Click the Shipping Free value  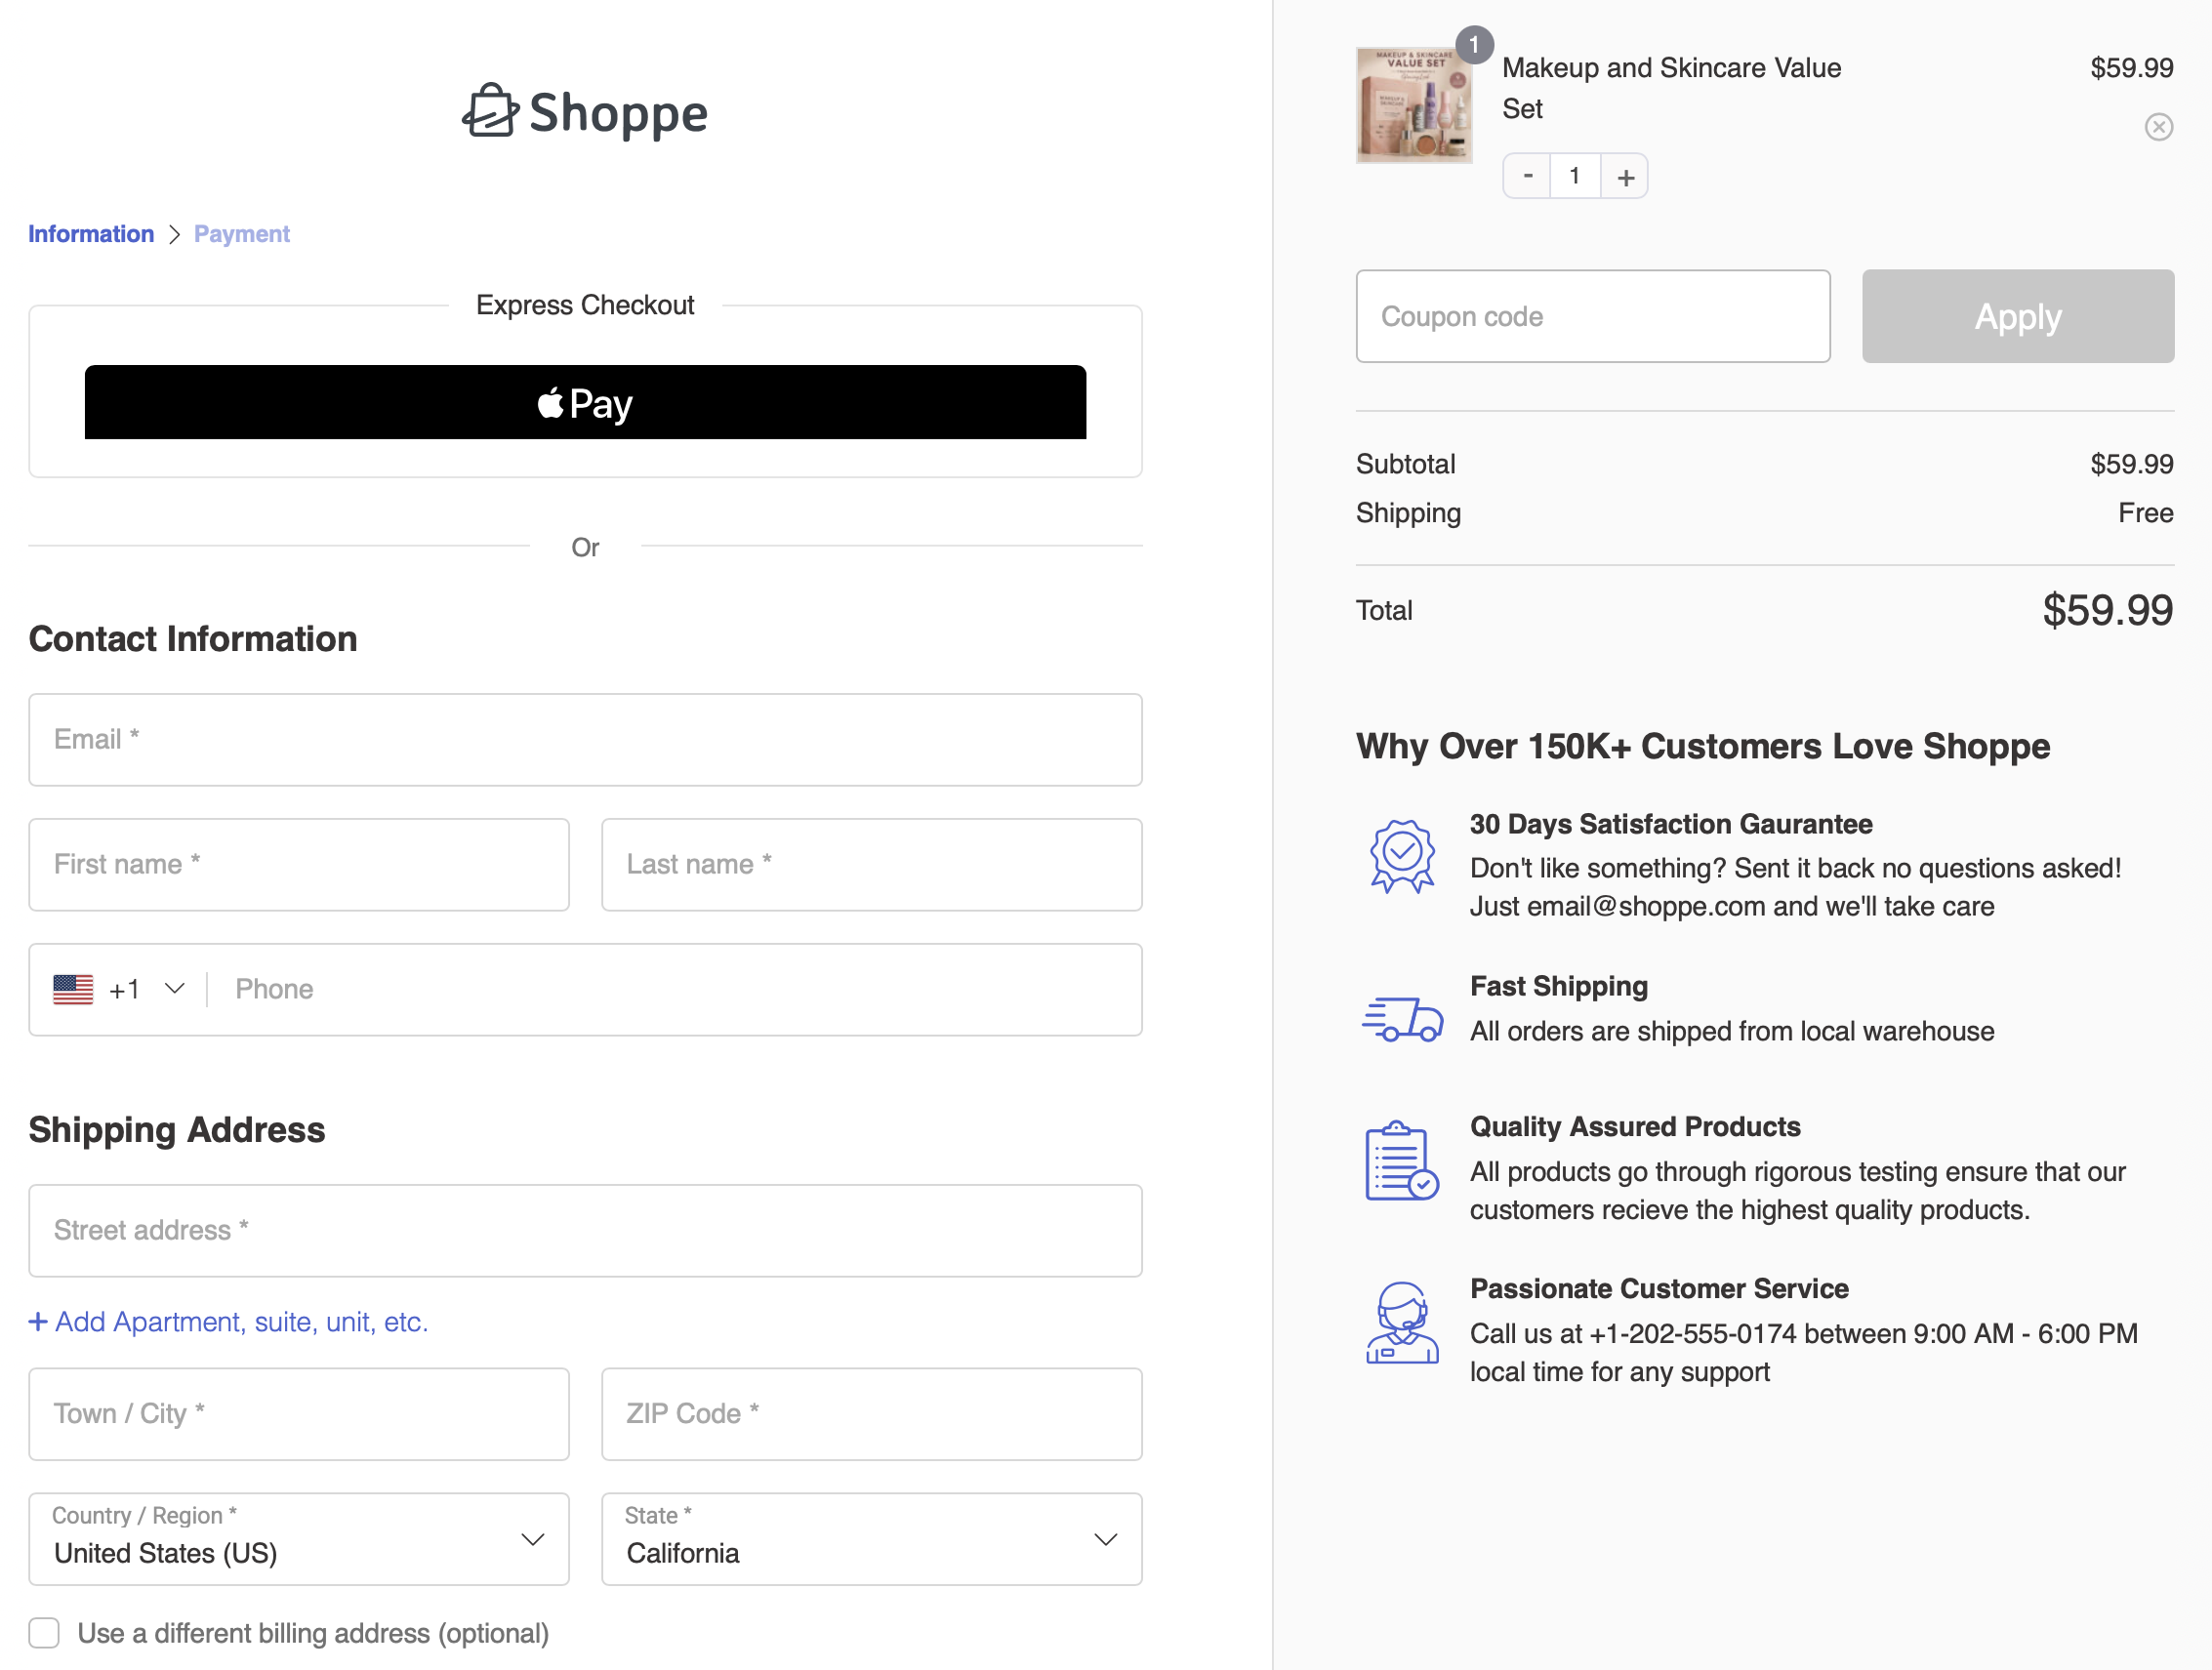click(x=2145, y=513)
